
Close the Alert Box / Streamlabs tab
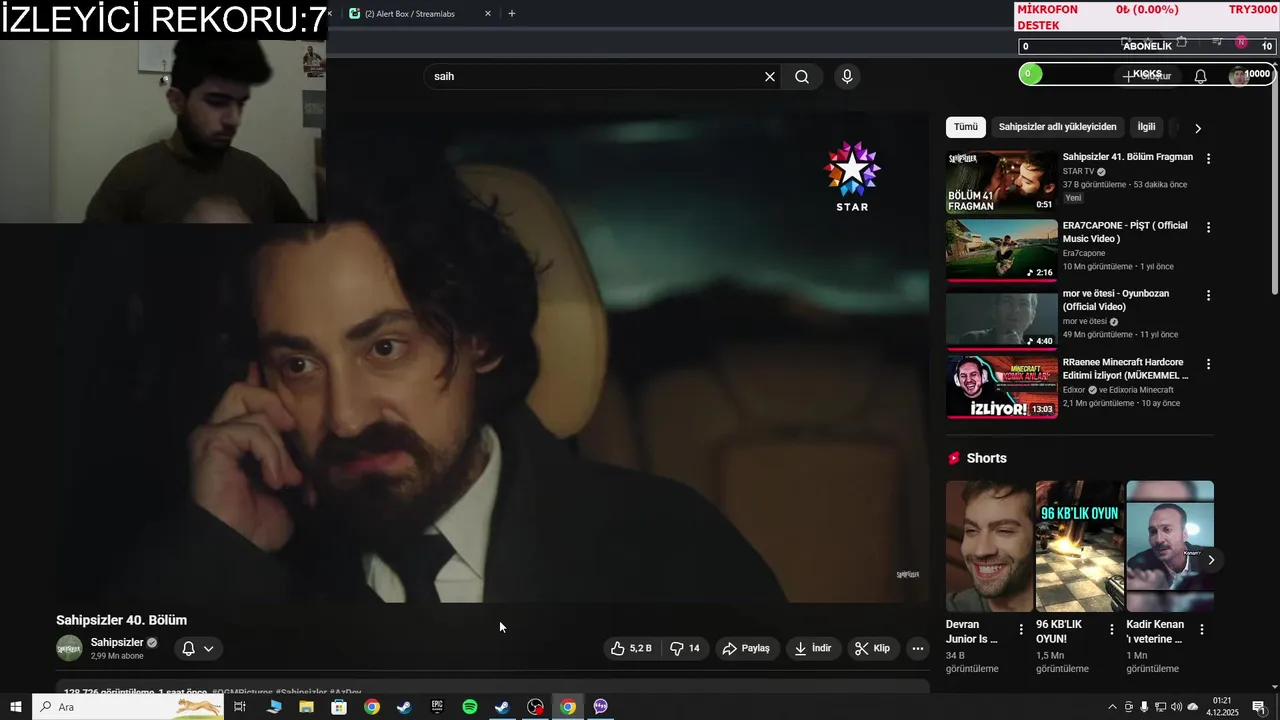[x=488, y=14]
